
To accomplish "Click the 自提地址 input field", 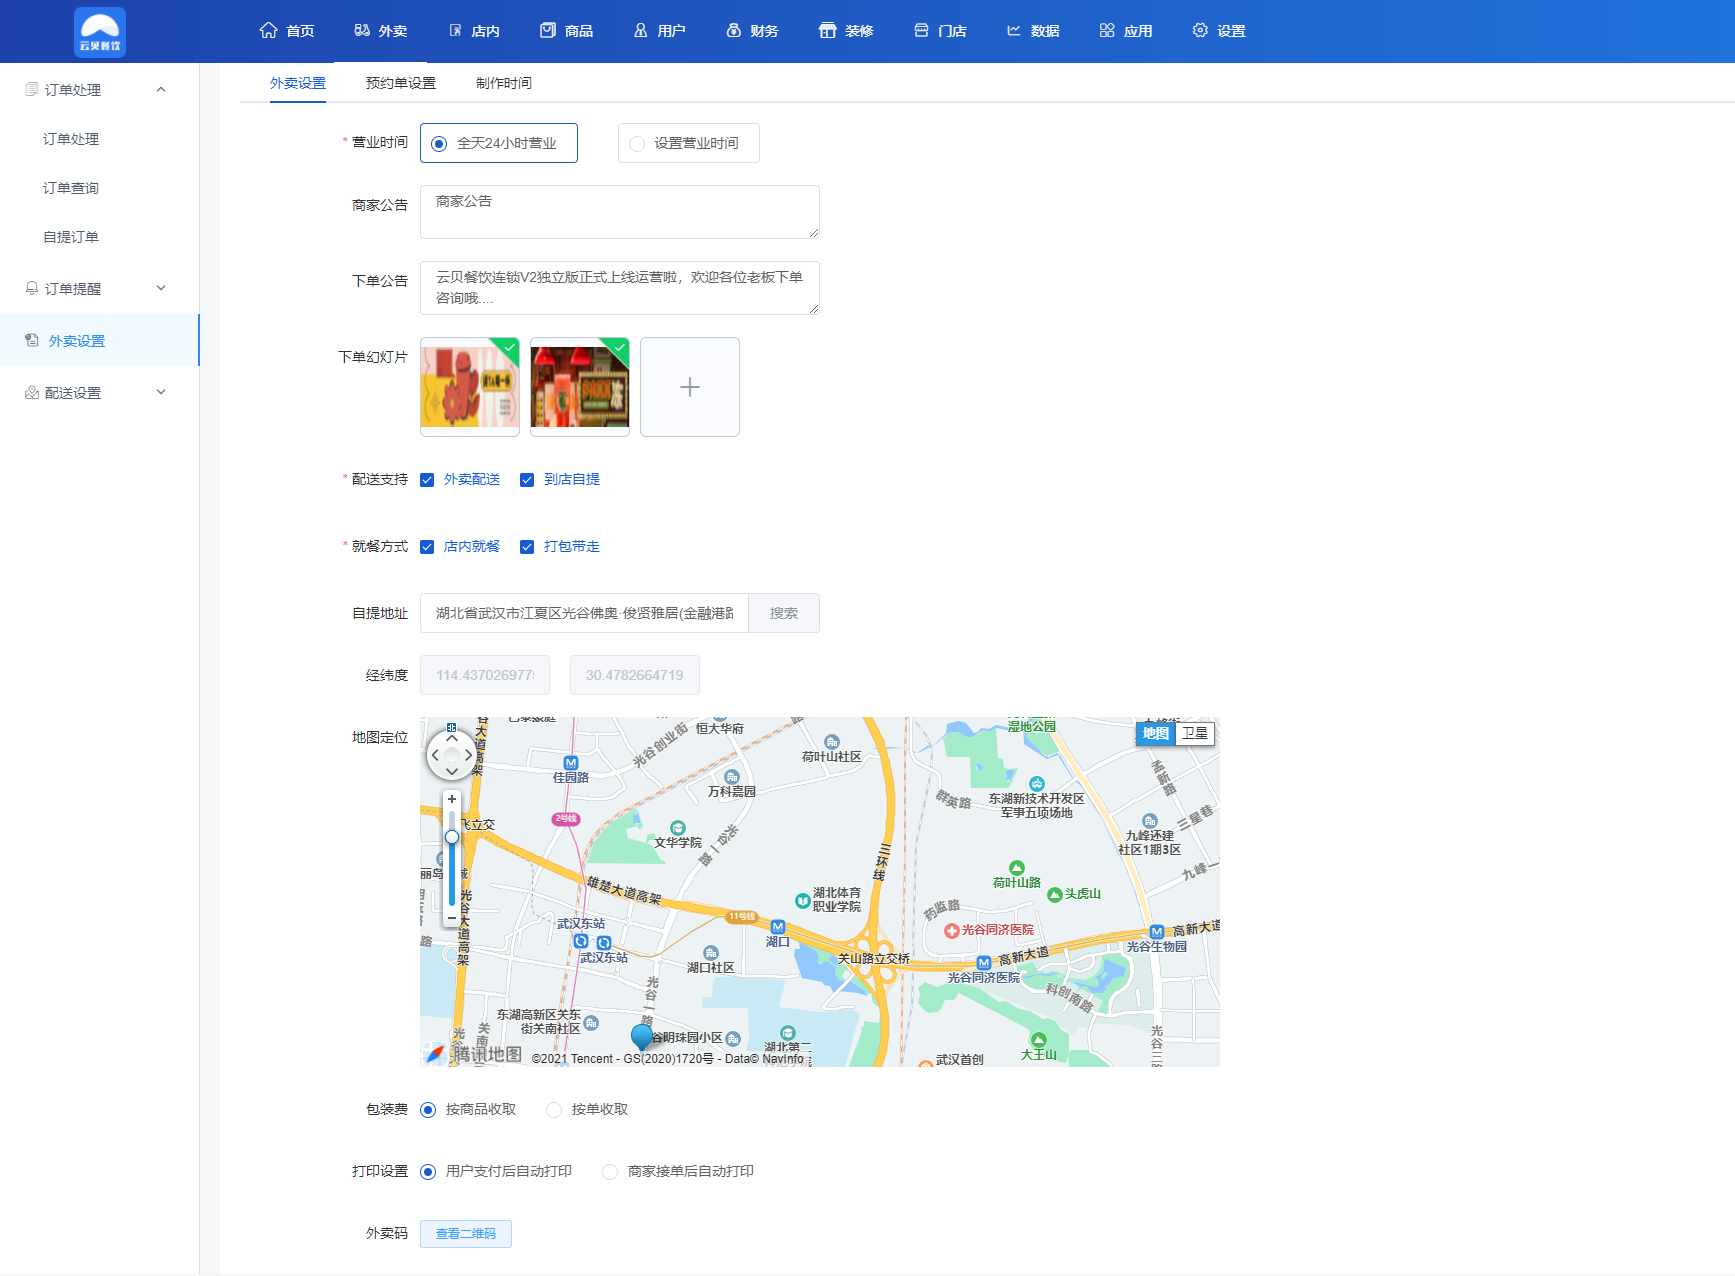I will [x=584, y=613].
